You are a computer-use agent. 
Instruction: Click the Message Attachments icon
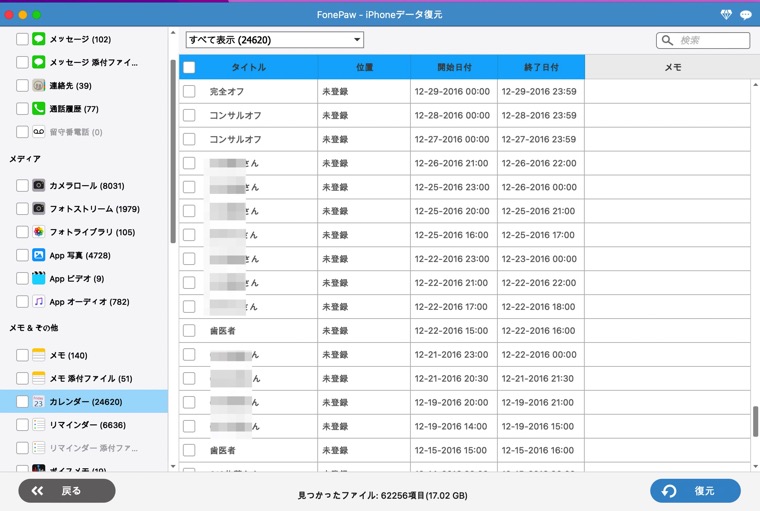(39, 62)
